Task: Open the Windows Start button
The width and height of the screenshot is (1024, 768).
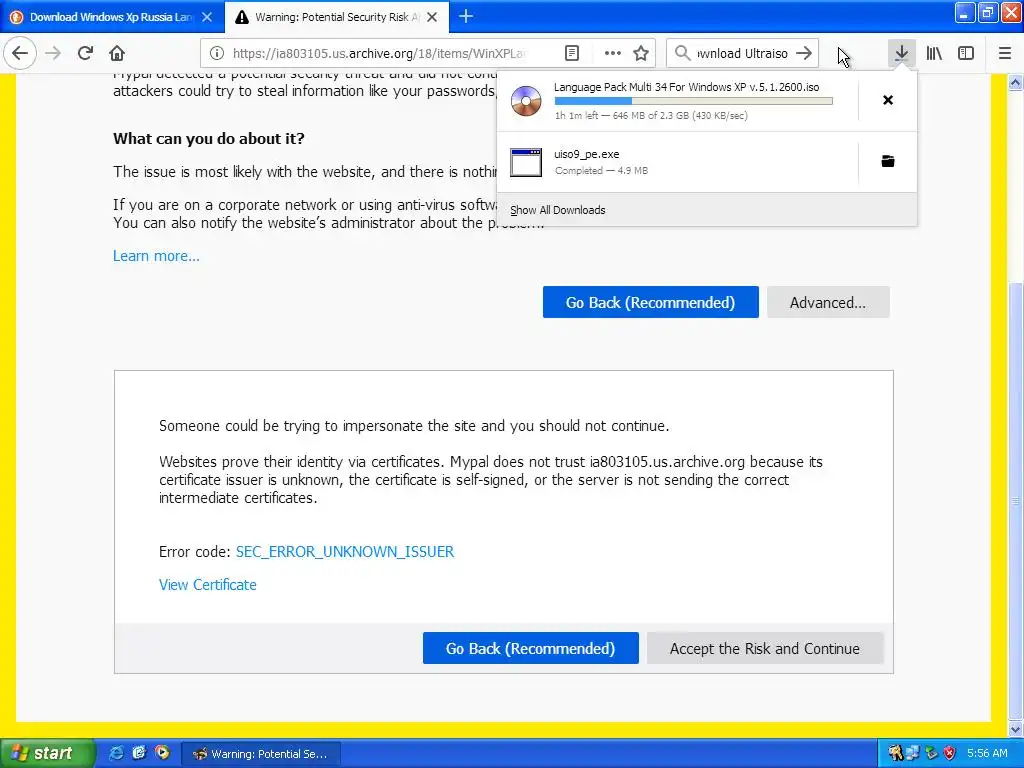Action: coord(46,753)
